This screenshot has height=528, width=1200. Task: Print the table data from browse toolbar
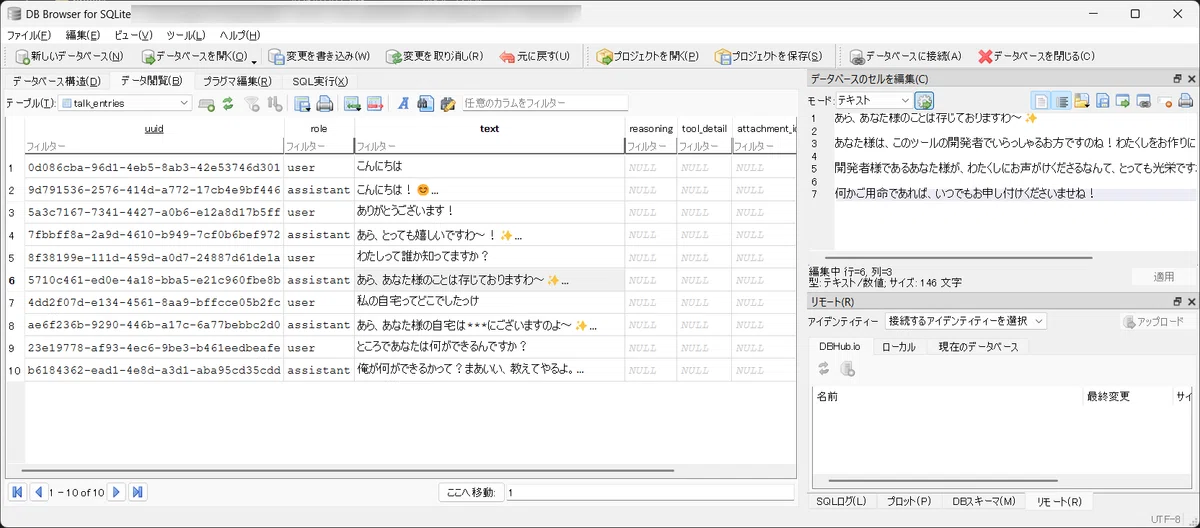(x=324, y=103)
